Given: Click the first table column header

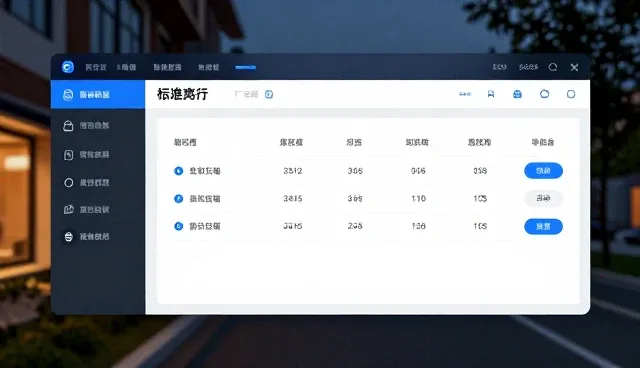Looking at the screenshot, I should pos(185,142).
